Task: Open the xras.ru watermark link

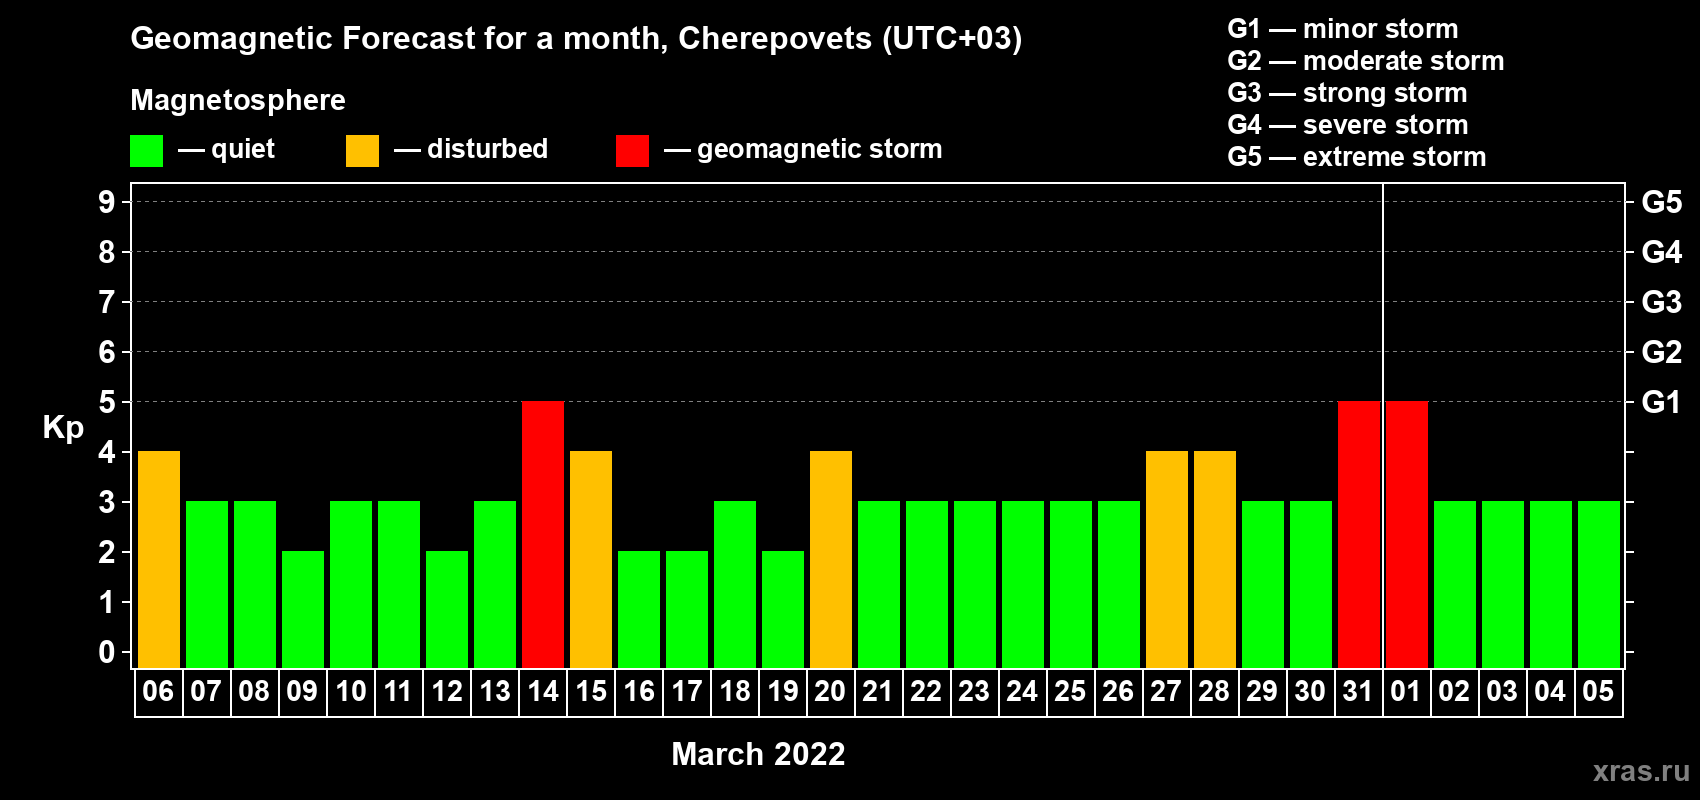Action: click(x=1640, y=771)
